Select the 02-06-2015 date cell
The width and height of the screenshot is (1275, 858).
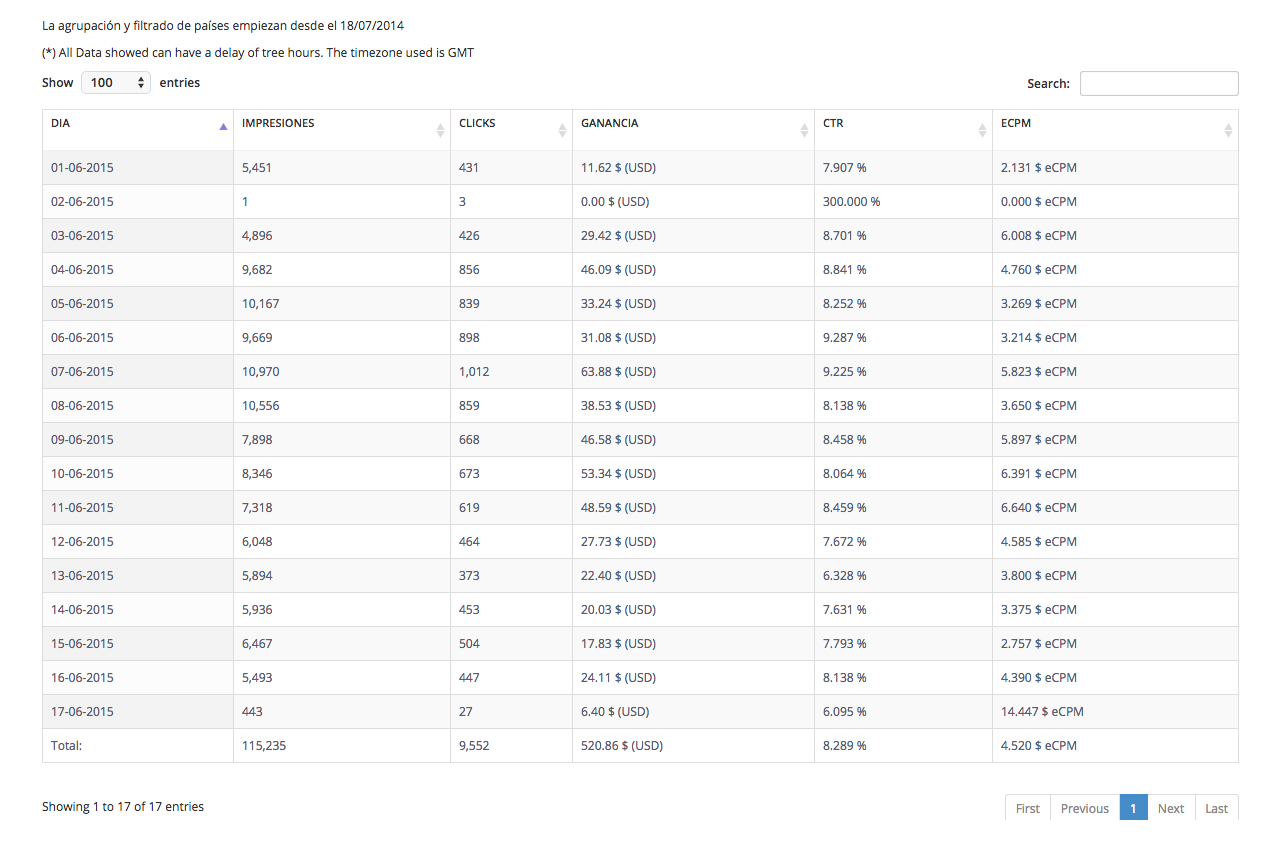click(138, 202)
